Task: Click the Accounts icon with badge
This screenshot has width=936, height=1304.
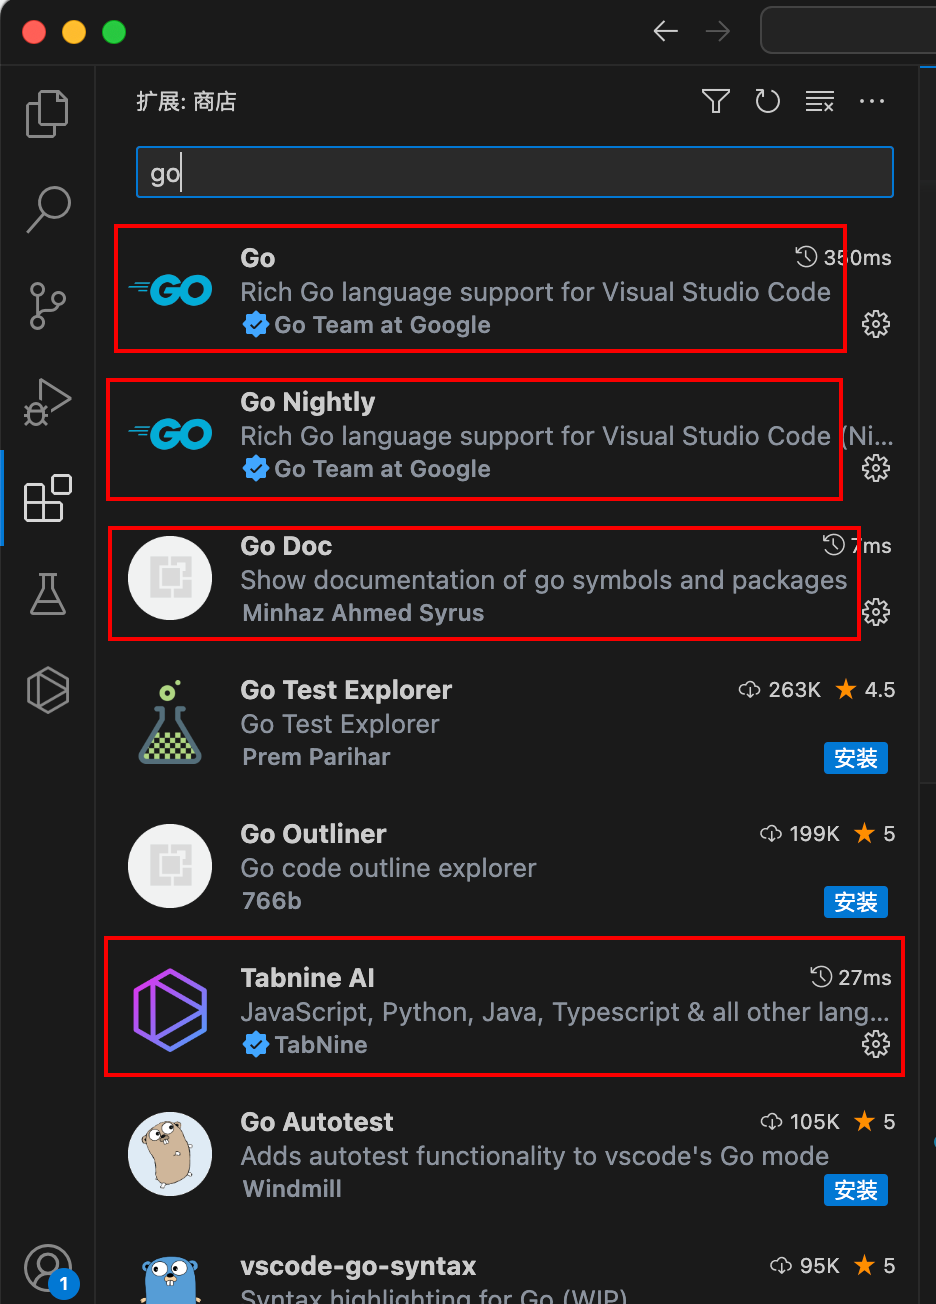Action: [x=48, y=1268]
